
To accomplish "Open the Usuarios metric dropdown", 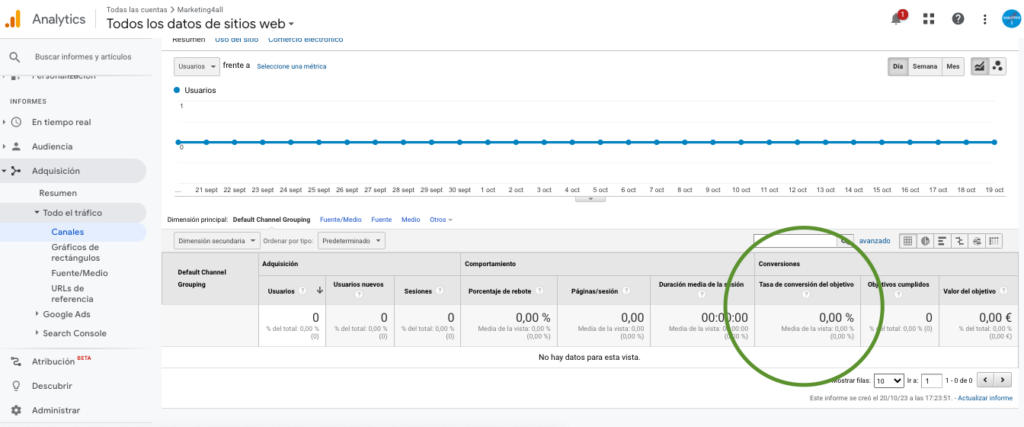I will 197,66.
